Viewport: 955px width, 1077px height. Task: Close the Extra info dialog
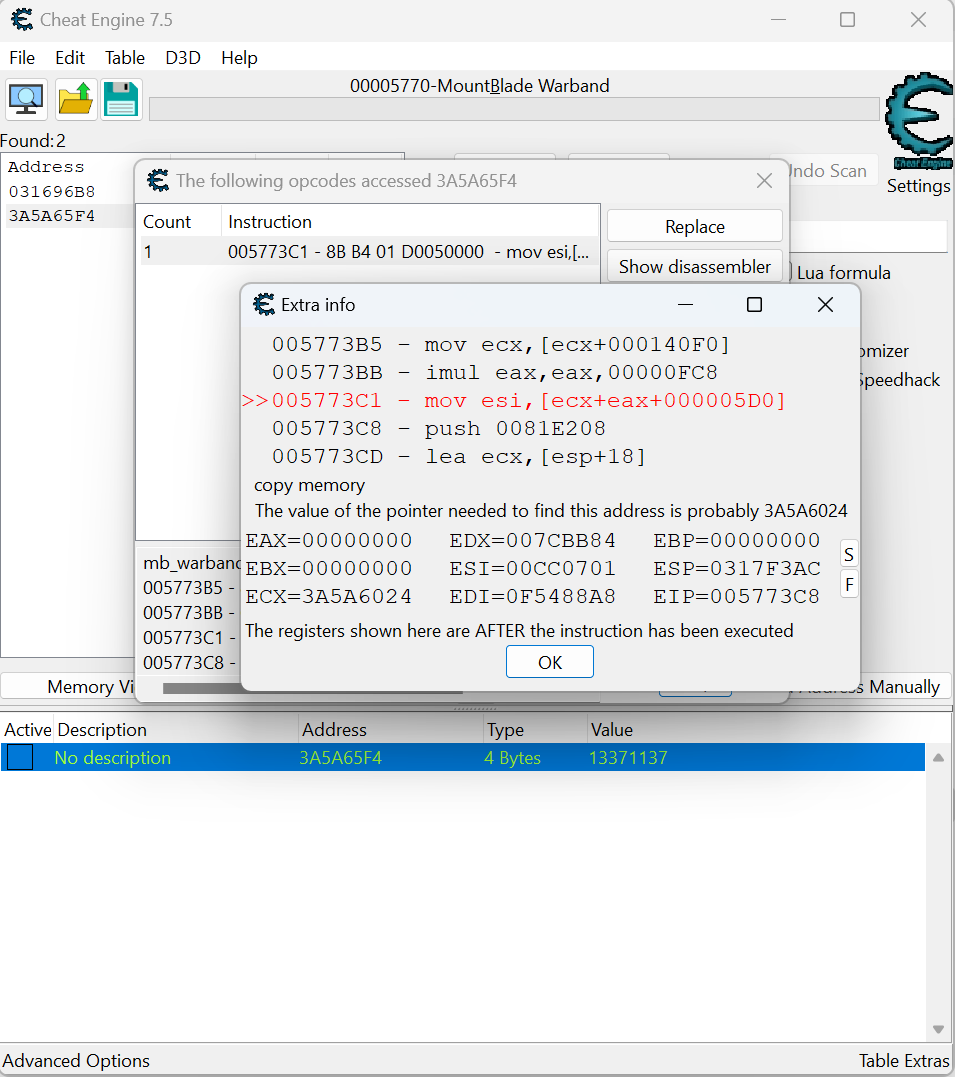pos(825,304)
